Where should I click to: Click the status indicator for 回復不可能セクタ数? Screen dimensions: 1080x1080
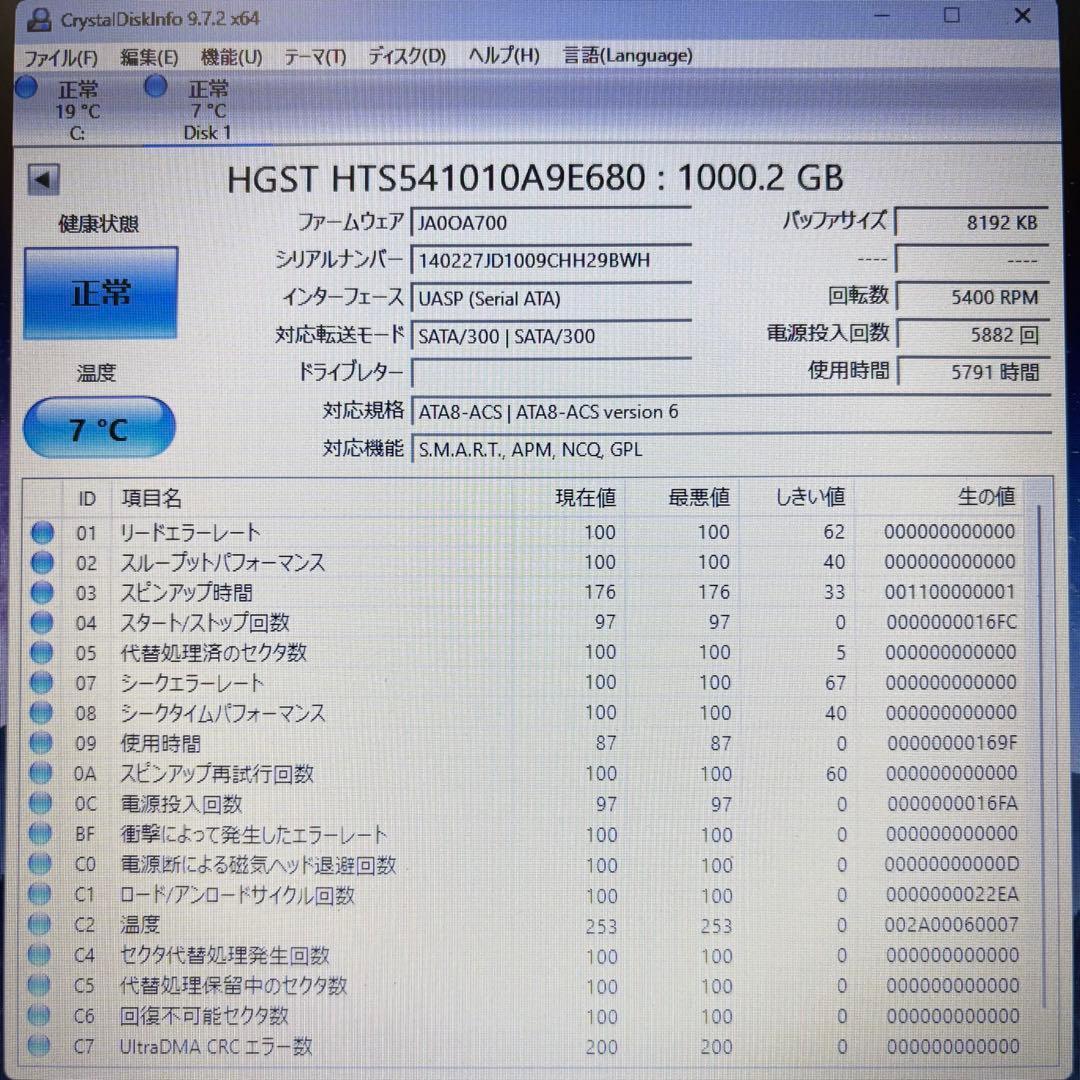[x=42, y=1016]
